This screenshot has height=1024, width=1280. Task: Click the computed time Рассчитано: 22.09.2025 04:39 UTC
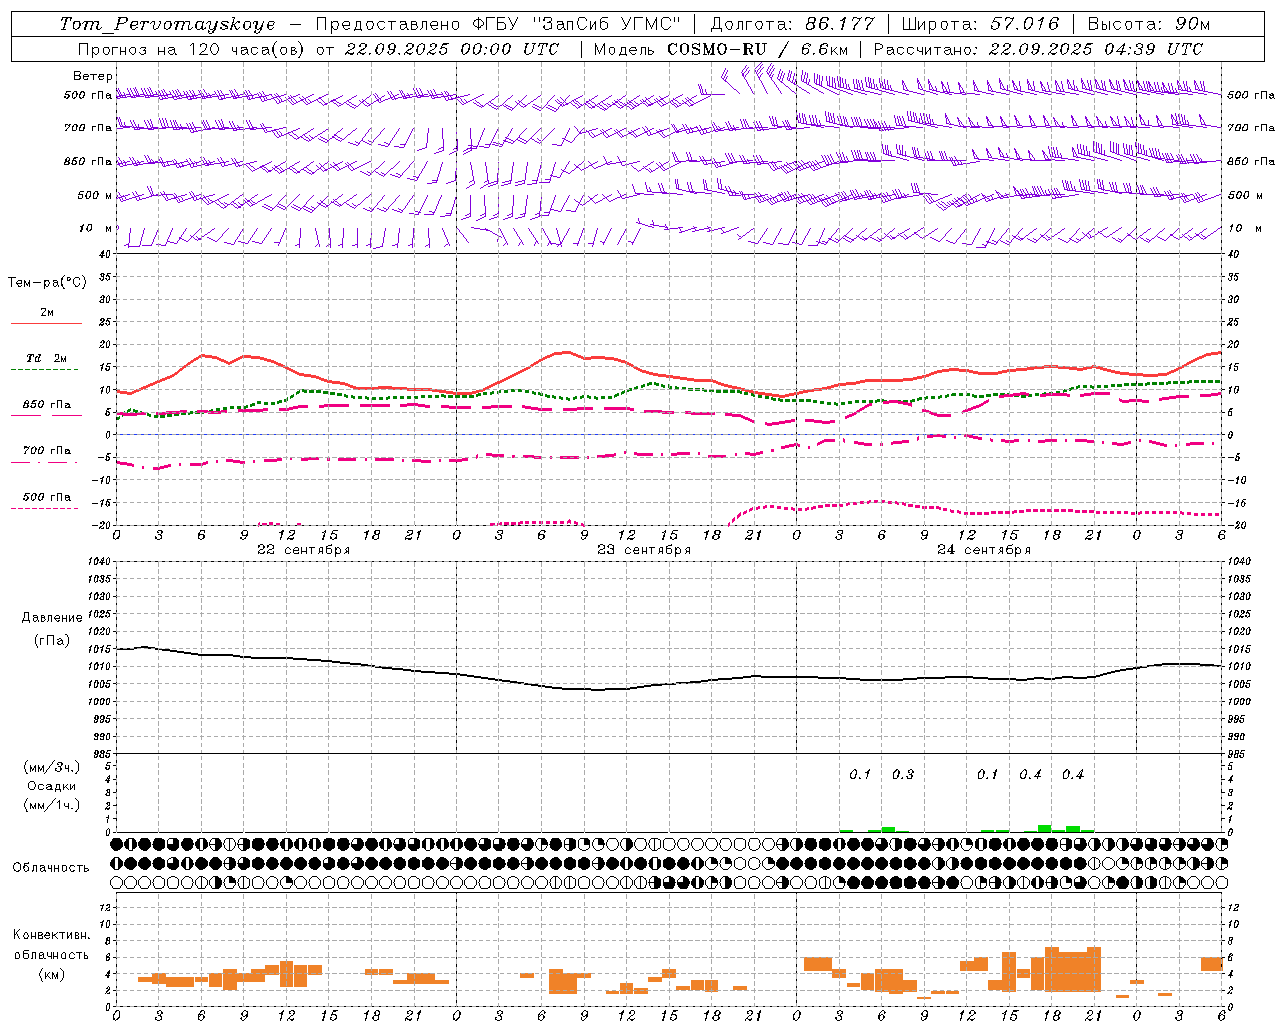coord(1038,49)
